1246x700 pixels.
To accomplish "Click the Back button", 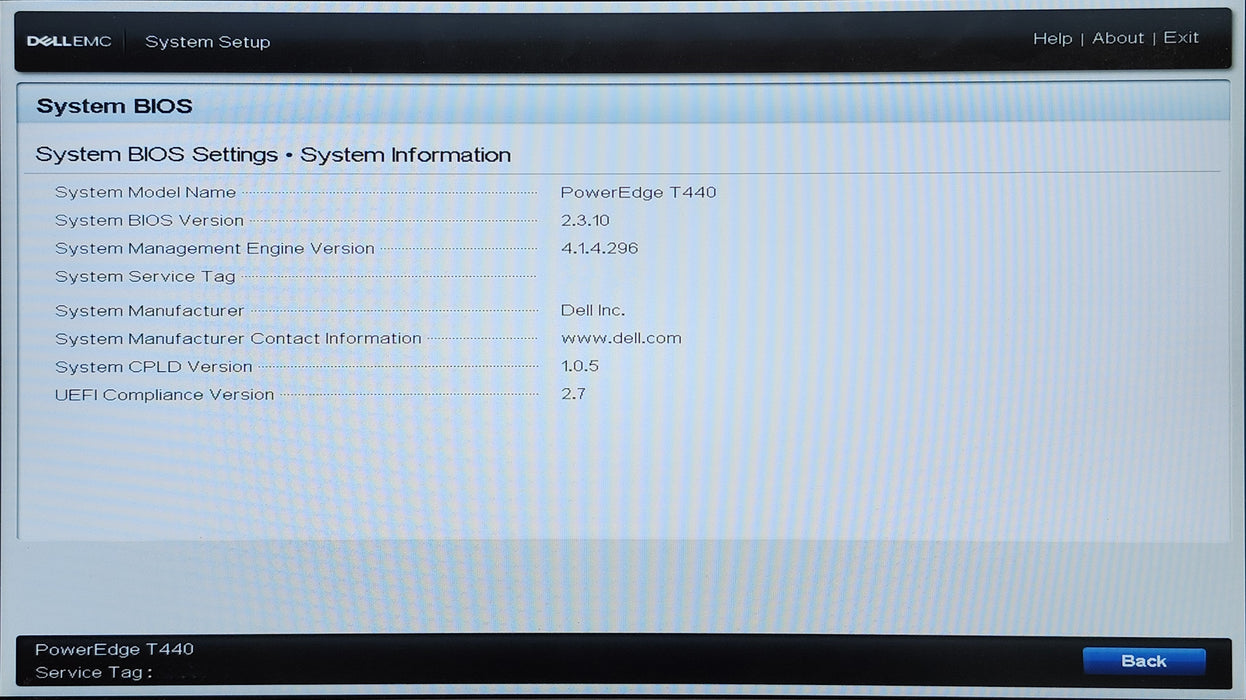I will point(1143,661).
